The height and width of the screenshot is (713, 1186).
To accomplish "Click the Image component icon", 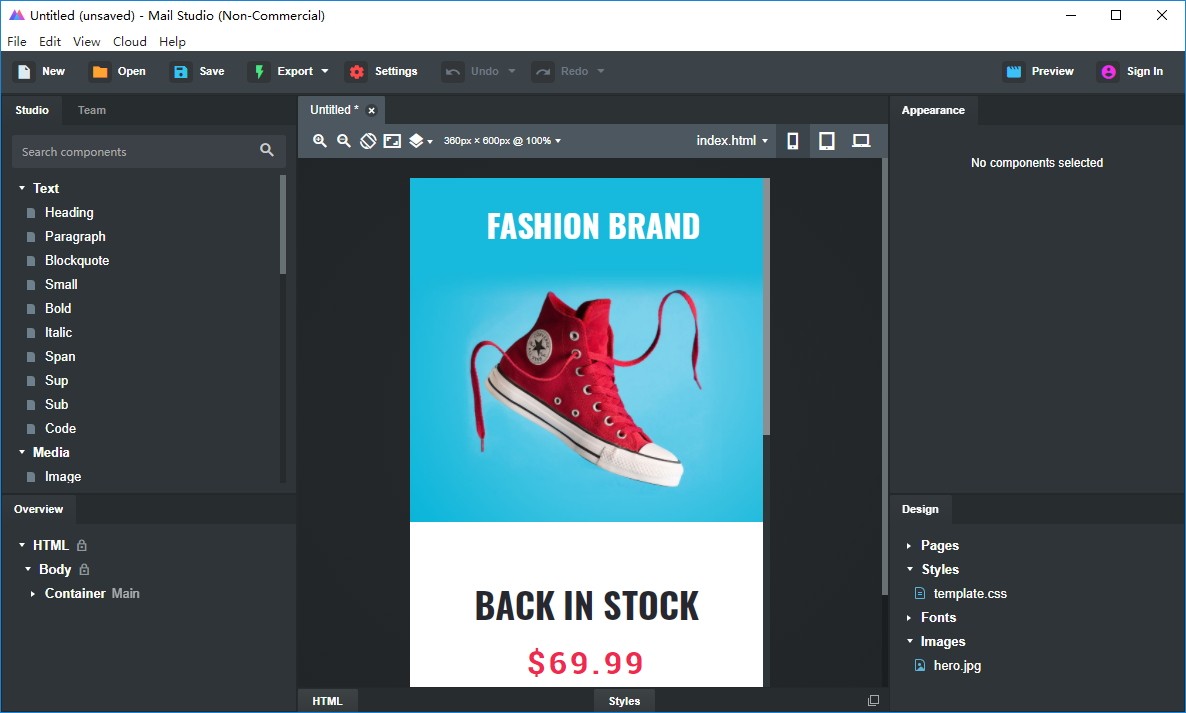I will 31,476.
